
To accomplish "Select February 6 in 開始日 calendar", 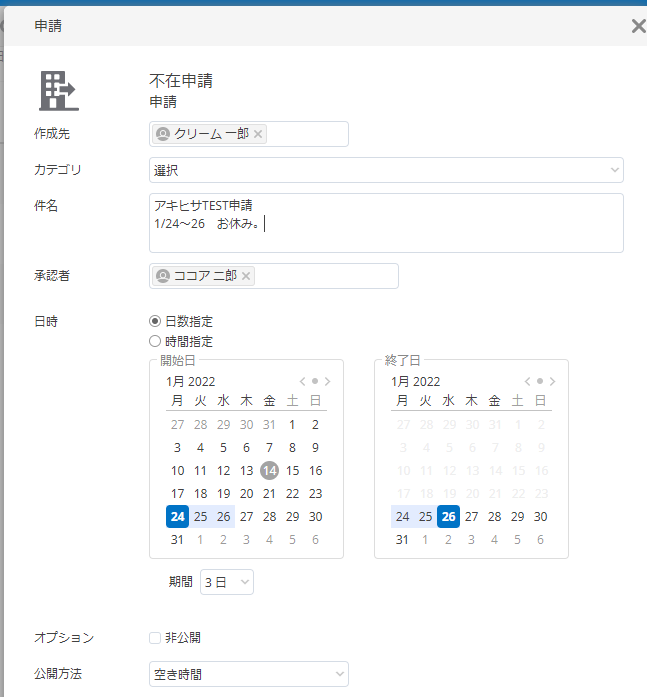I will pyautogui.click(x=315, y=540).
